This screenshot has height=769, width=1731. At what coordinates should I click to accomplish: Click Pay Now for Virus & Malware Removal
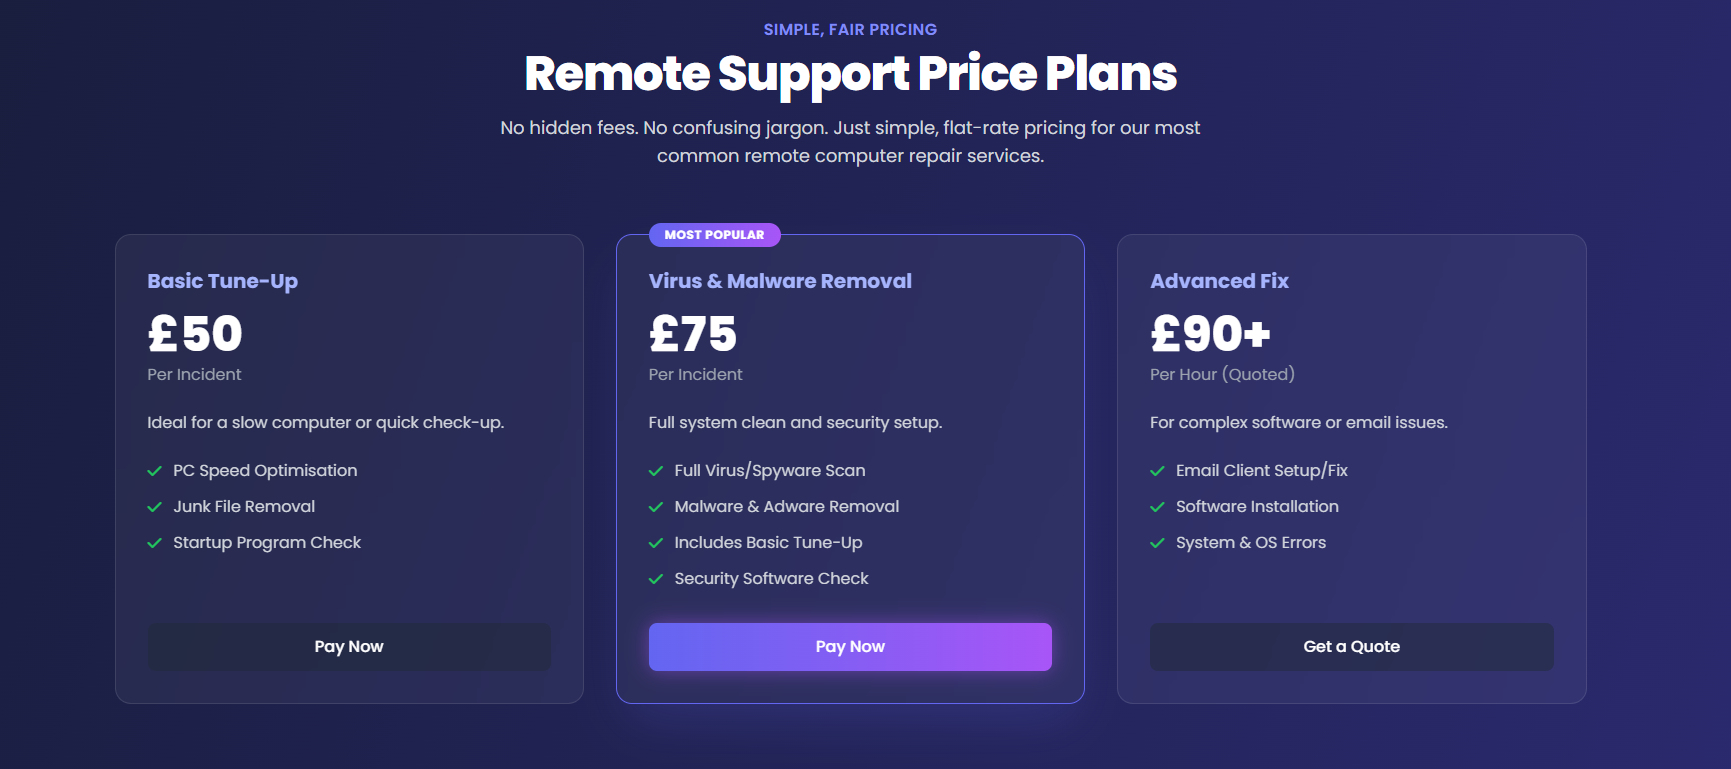850,646
